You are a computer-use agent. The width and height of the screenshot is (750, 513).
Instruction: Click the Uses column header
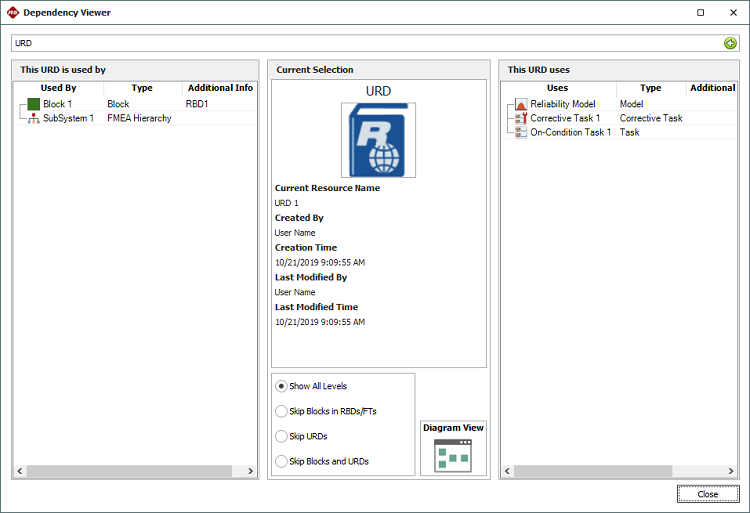click(557, 88)
